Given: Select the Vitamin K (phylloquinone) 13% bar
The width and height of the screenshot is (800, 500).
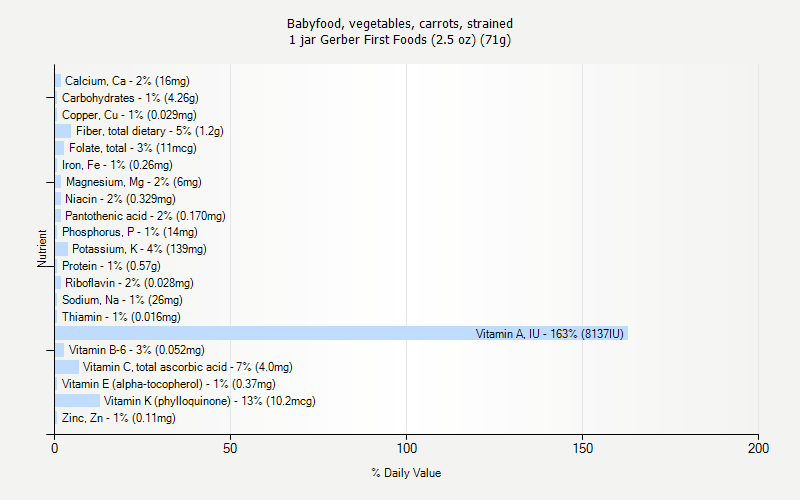Looking at the screenshot, I should point(78,401).
